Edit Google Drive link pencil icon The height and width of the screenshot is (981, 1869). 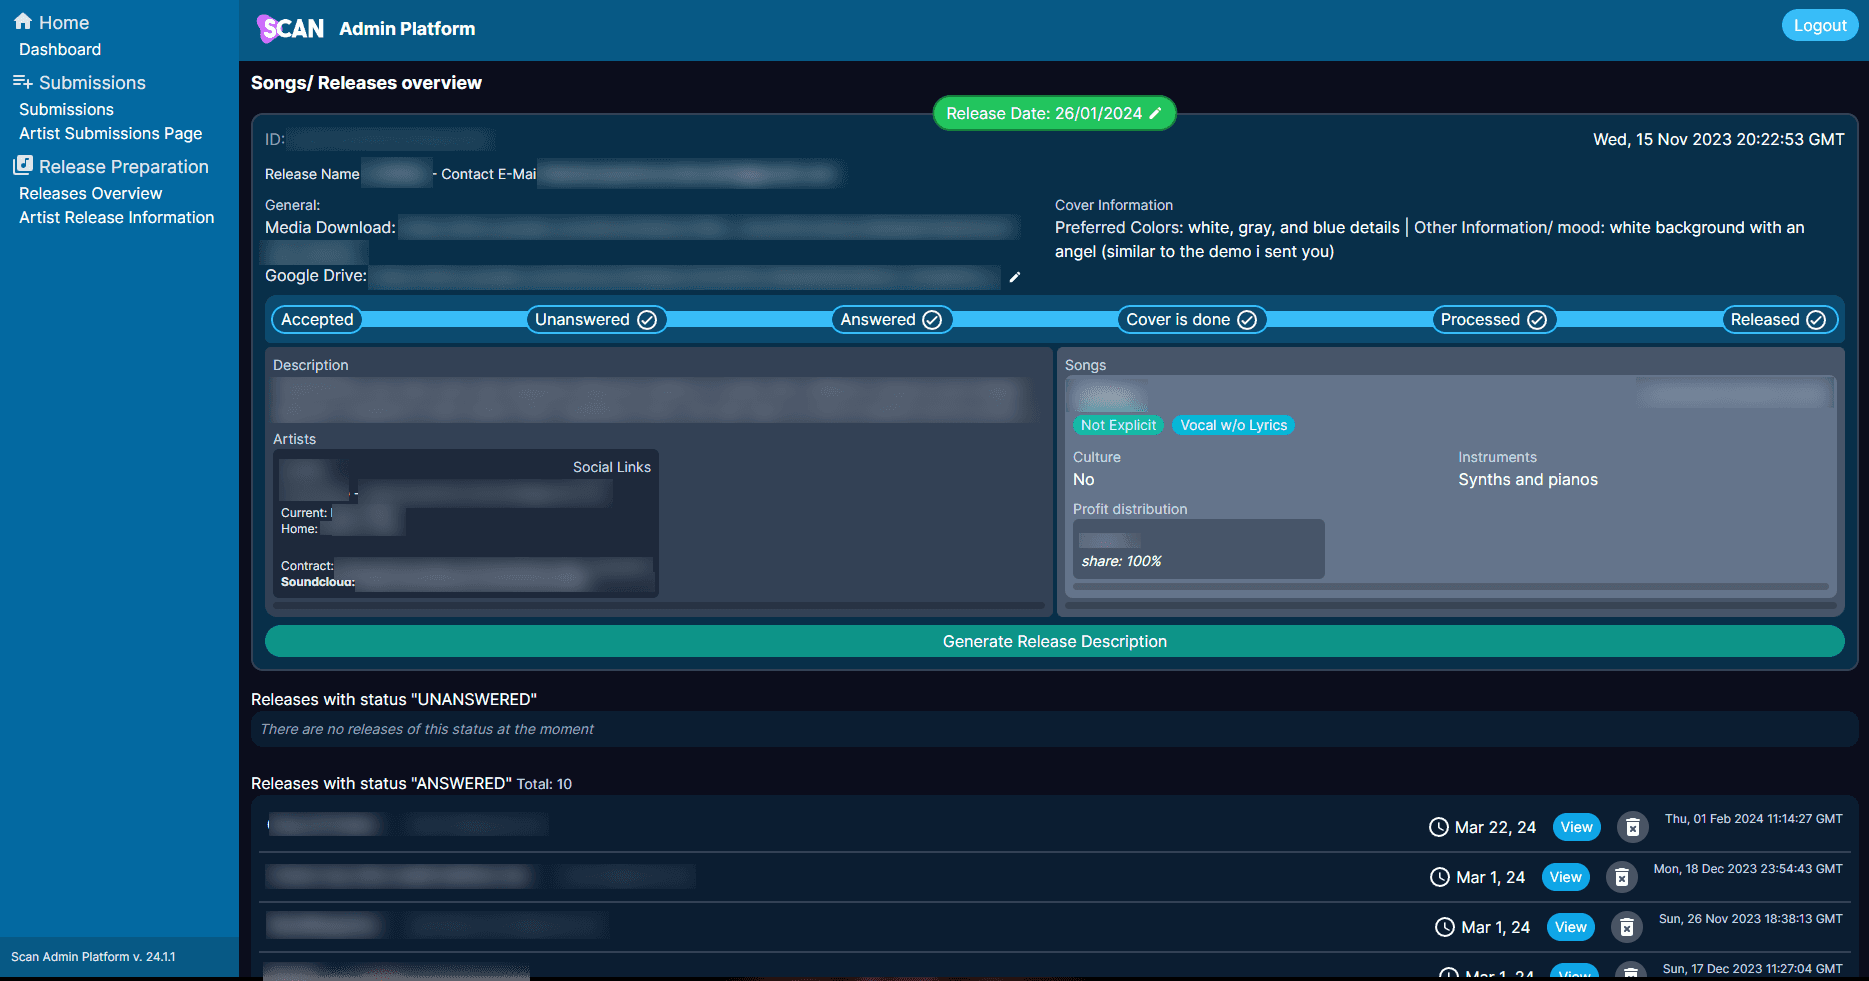pos(1015,277)
